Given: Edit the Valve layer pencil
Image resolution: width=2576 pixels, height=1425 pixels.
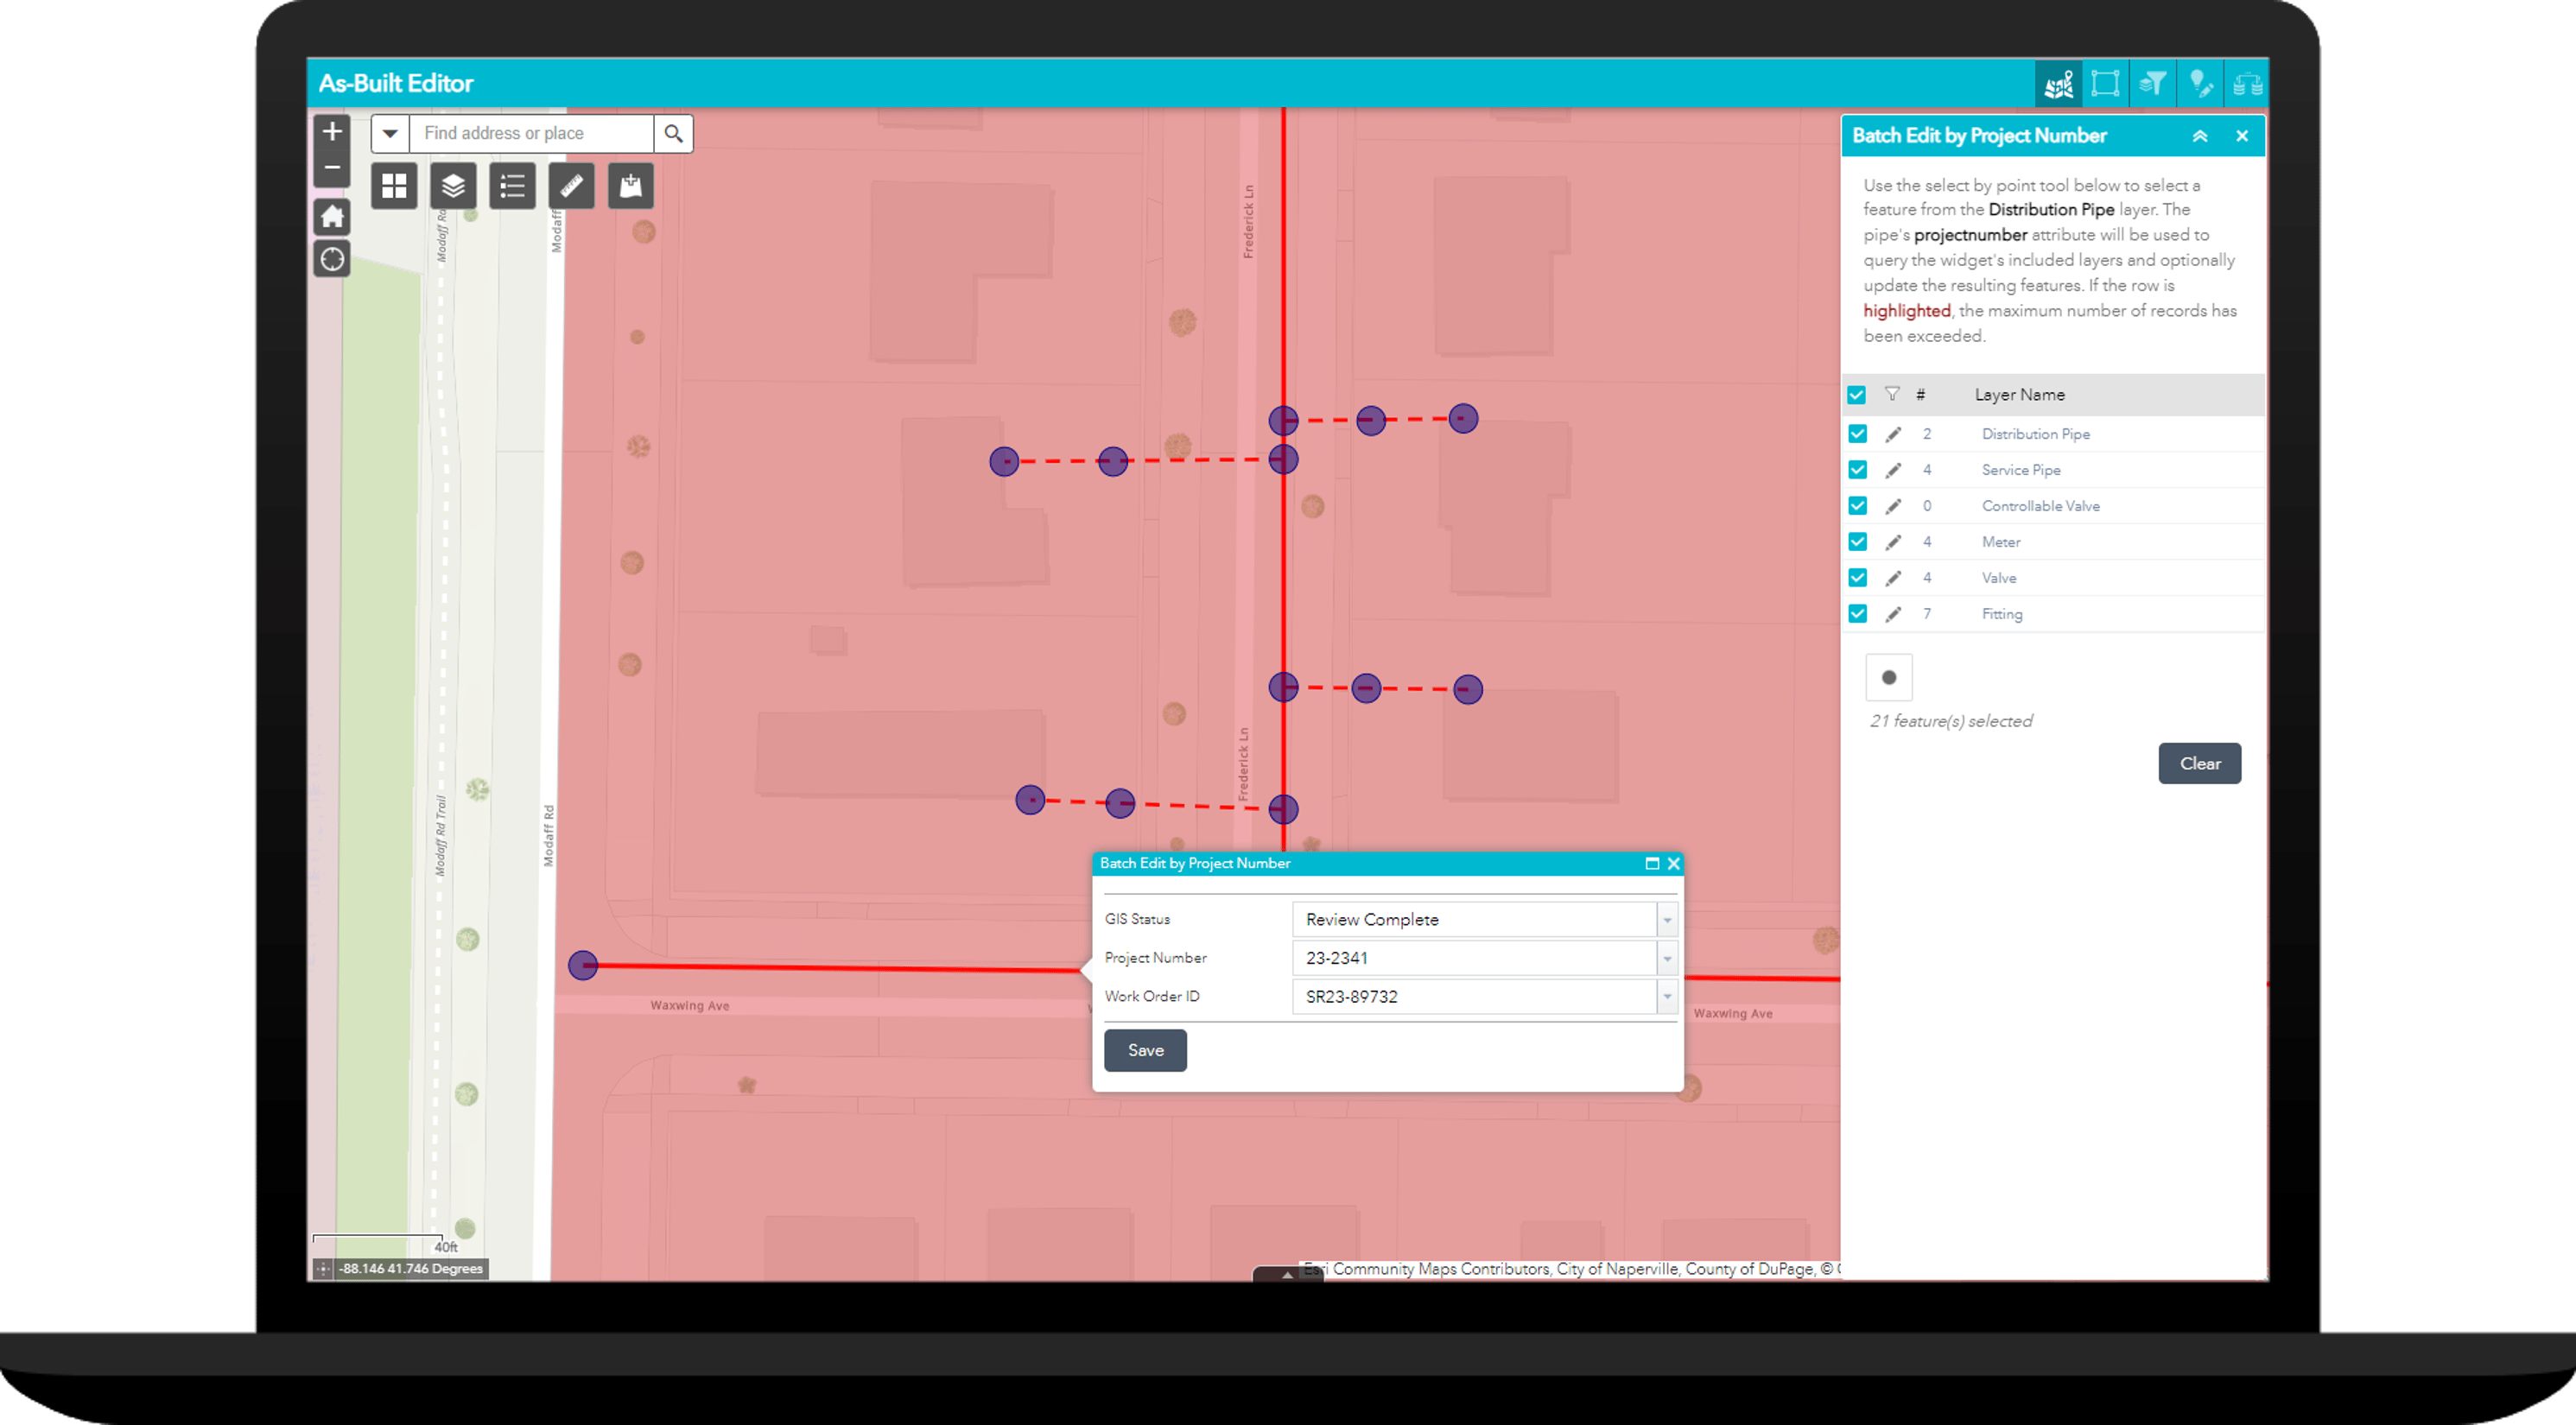Looking at the screenshot, I should pos(1893,578).
